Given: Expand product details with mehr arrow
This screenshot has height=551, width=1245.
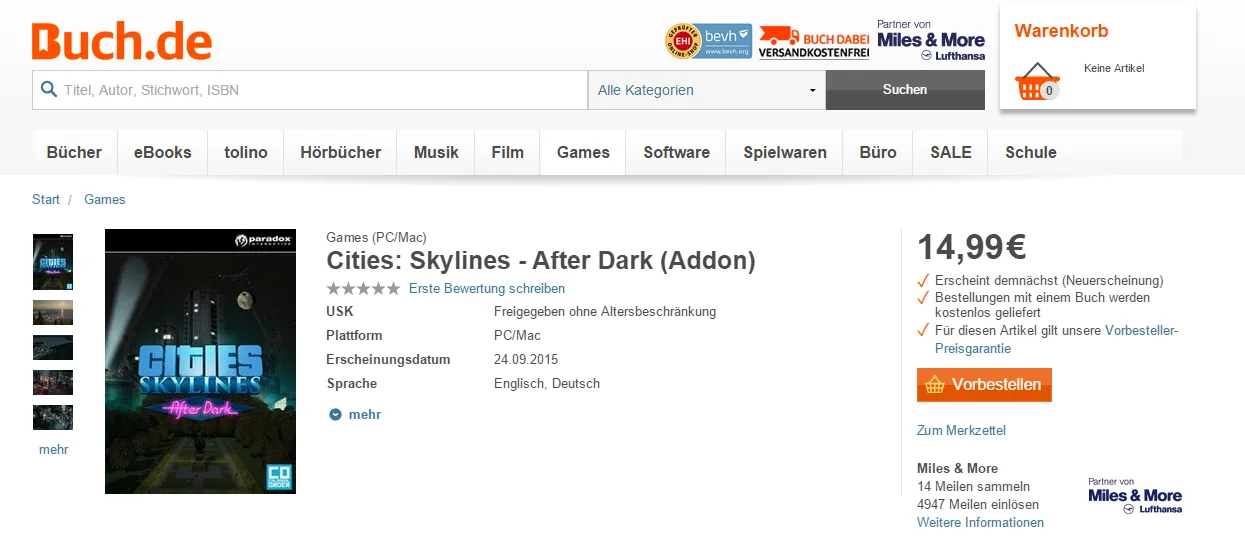Looking at the screenshot, I should 355,415.
